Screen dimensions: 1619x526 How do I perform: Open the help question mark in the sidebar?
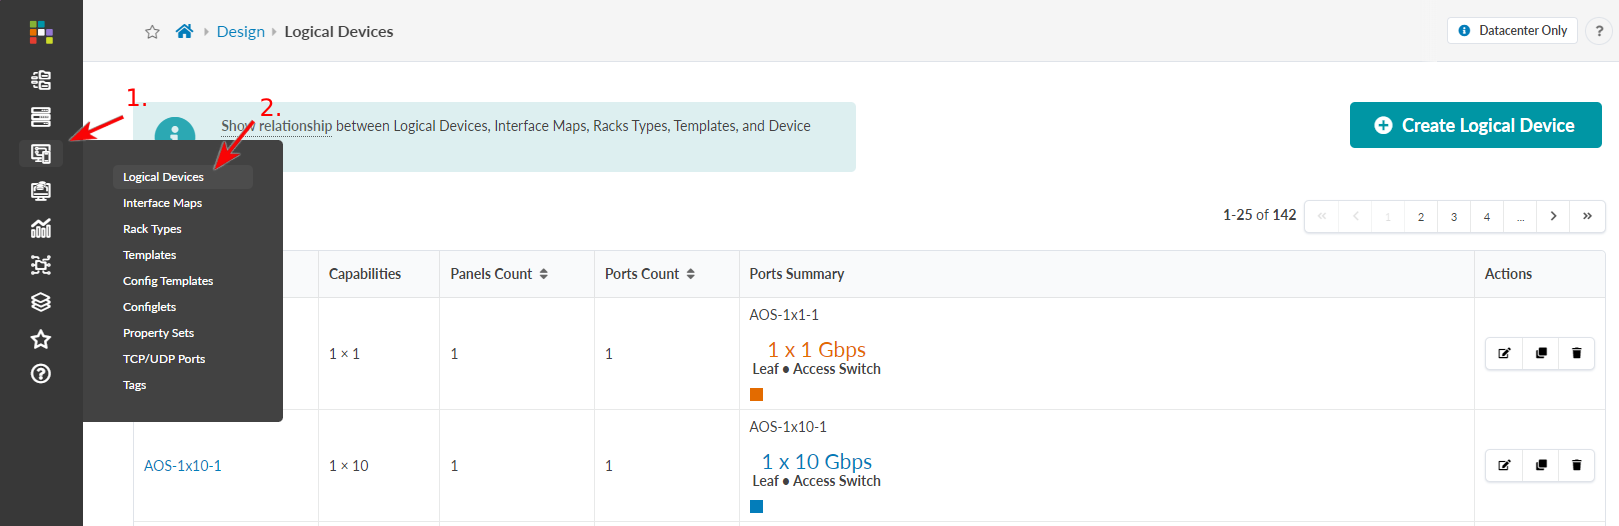point(41,374)
